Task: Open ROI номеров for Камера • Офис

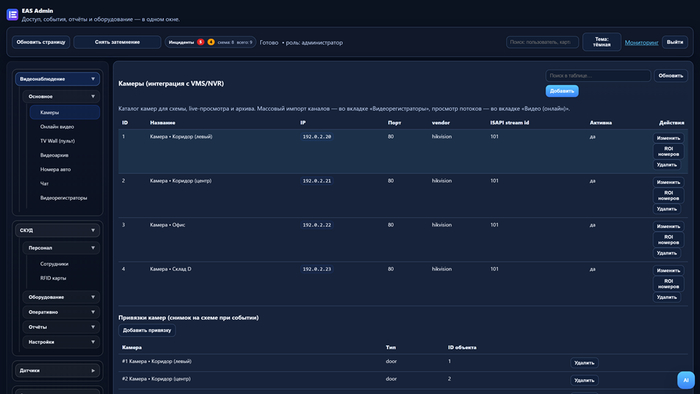Action: (668, 240)
